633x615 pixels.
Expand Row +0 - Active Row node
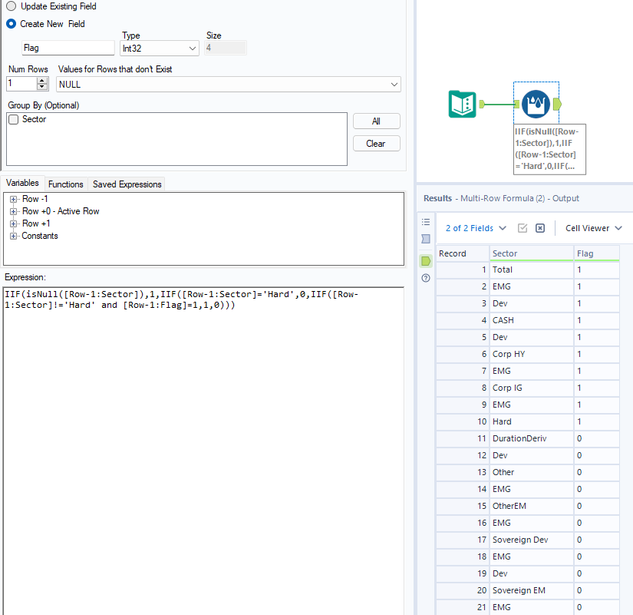(13, 211)
